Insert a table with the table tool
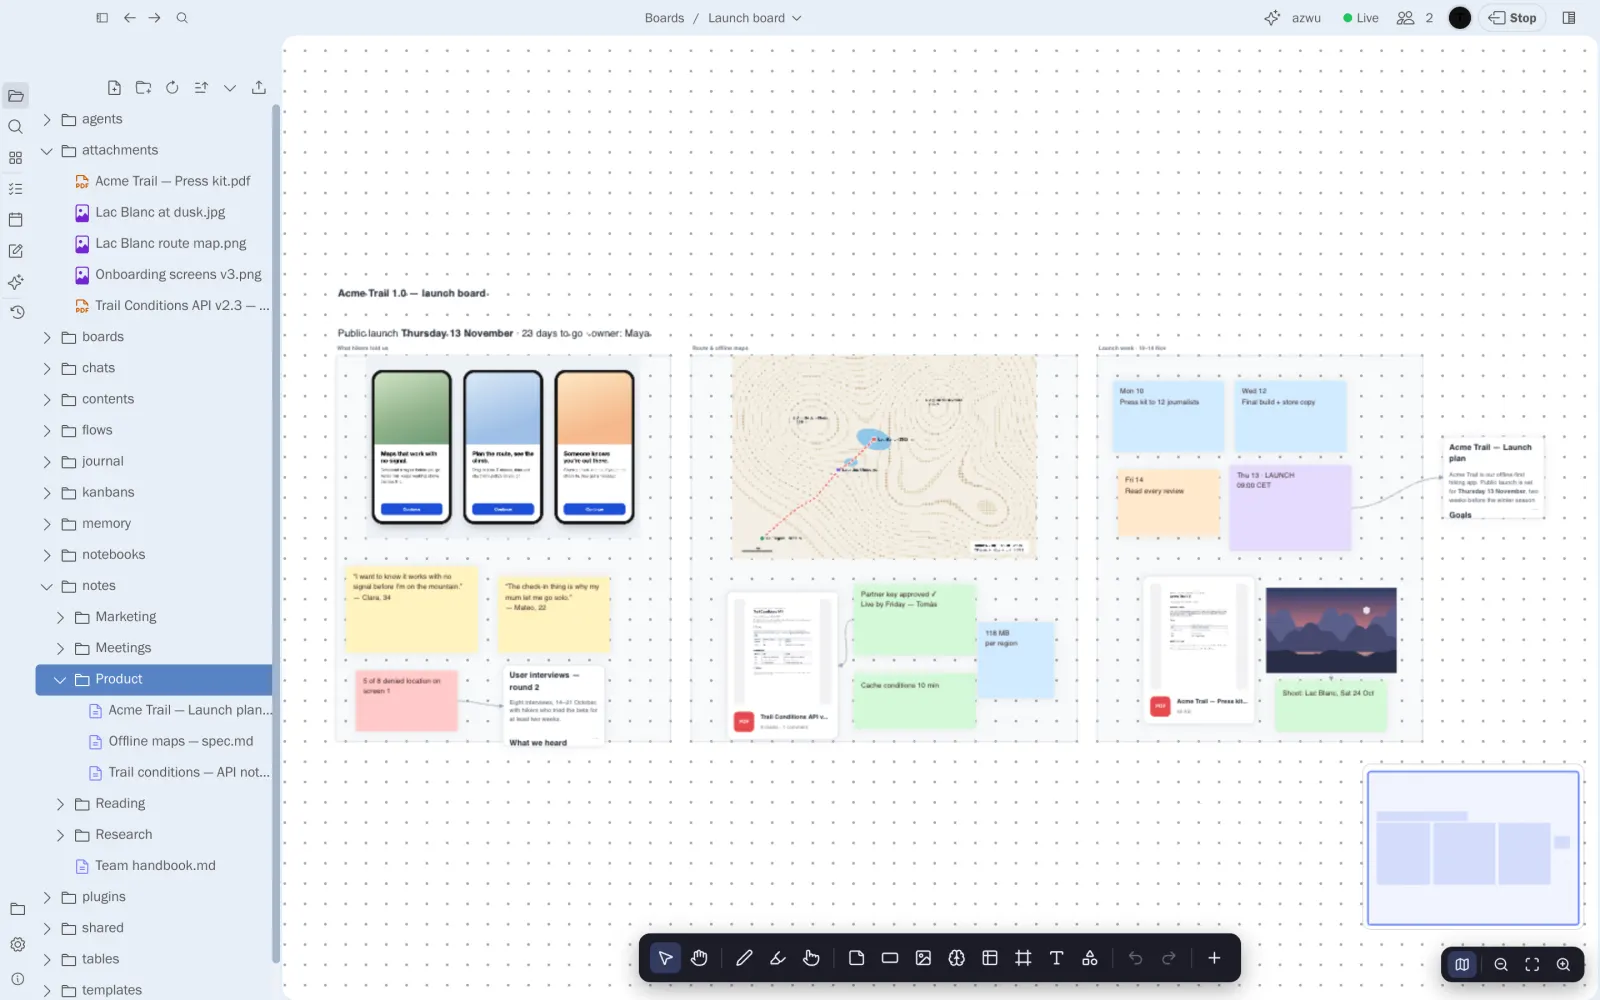Viewport: 1600px width, 1000px height. point(990,958)
